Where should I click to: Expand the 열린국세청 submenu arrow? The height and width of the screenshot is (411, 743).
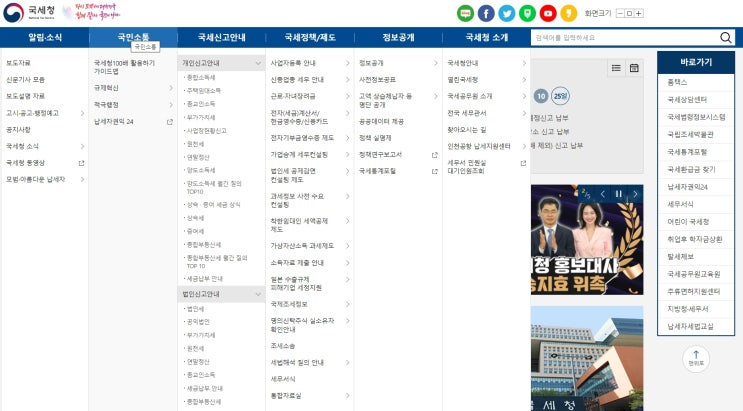pyautogui.click(x=524, y=80)
